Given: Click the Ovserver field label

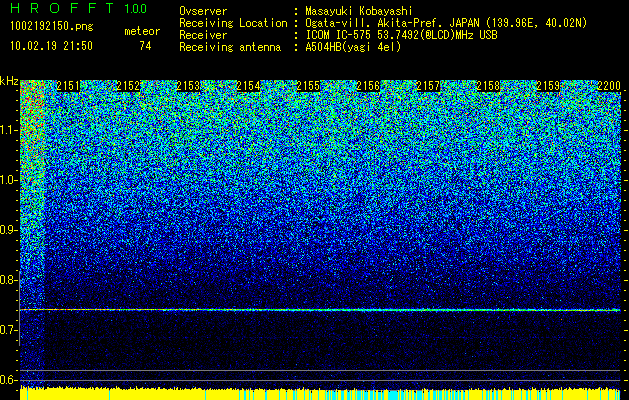Looking at the screenshot, I should tap(203, 11).
